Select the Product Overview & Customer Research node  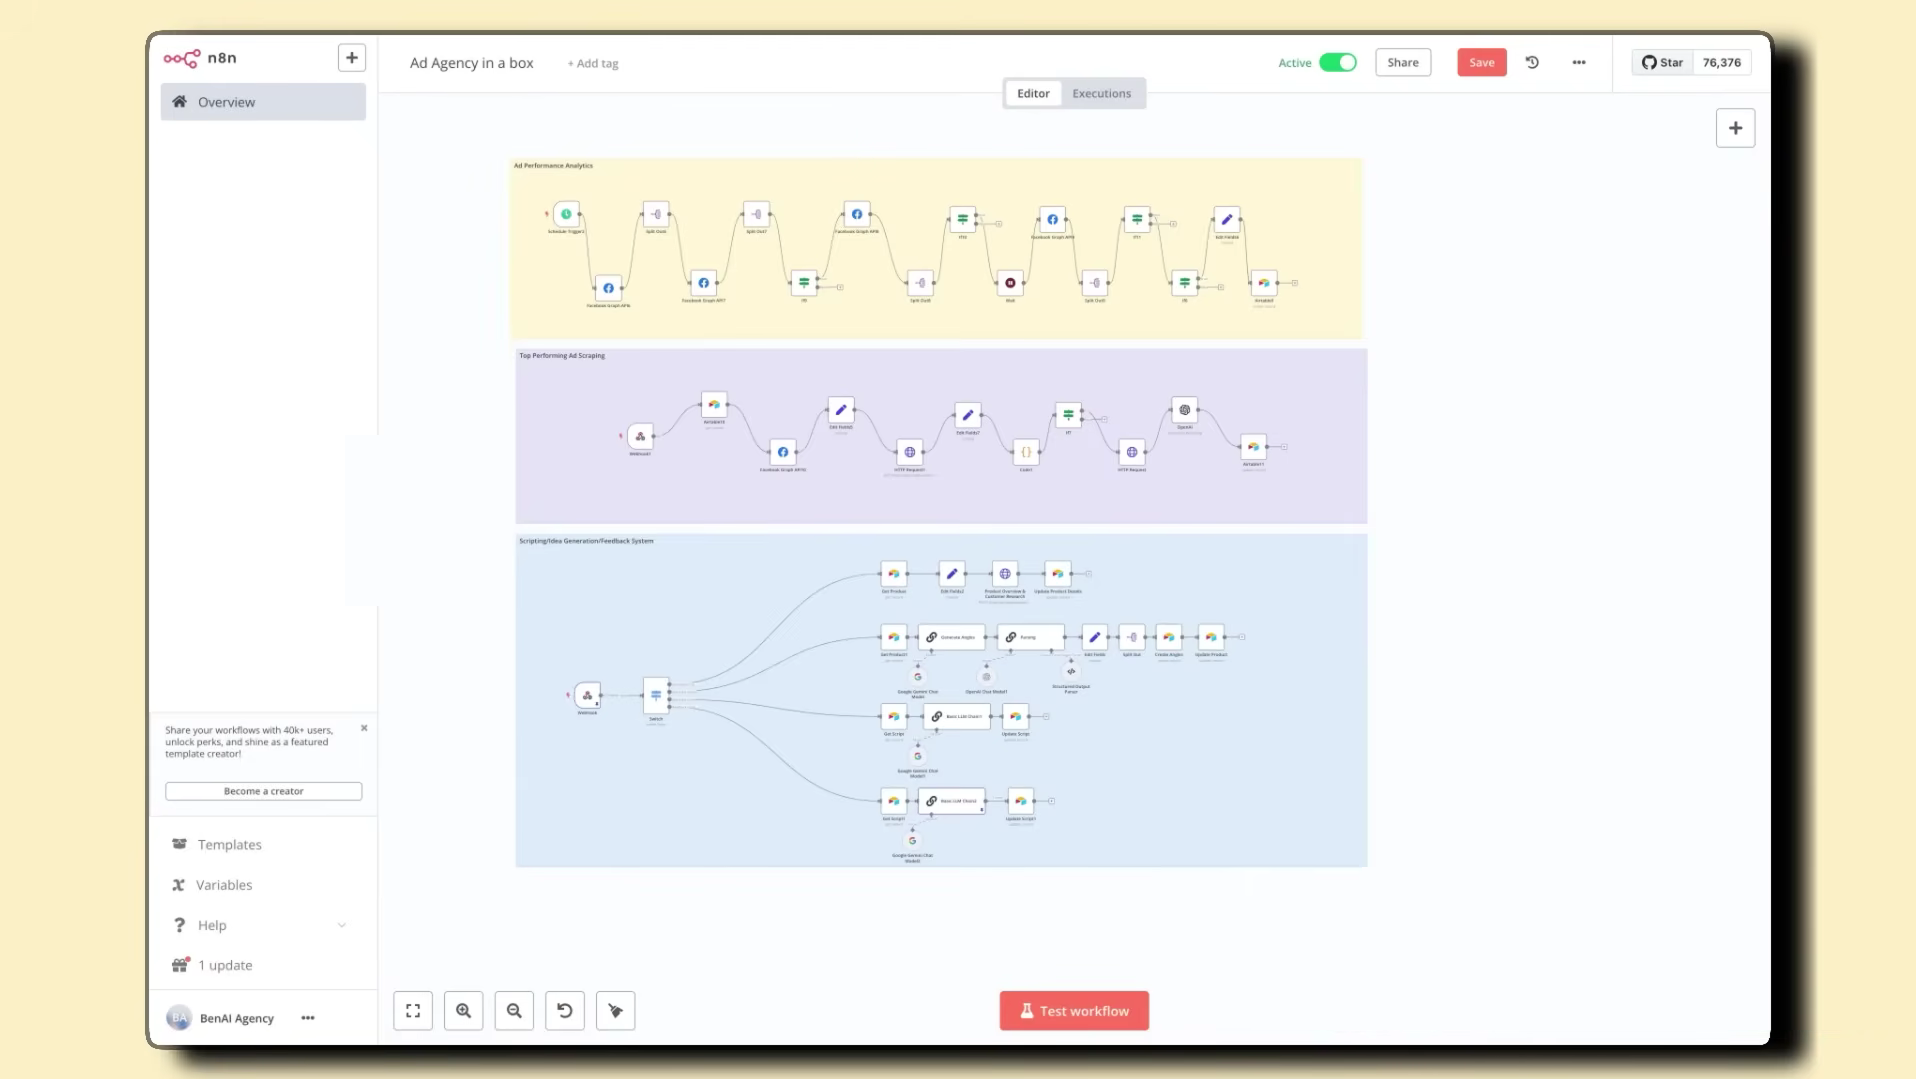pos(1005,574)
